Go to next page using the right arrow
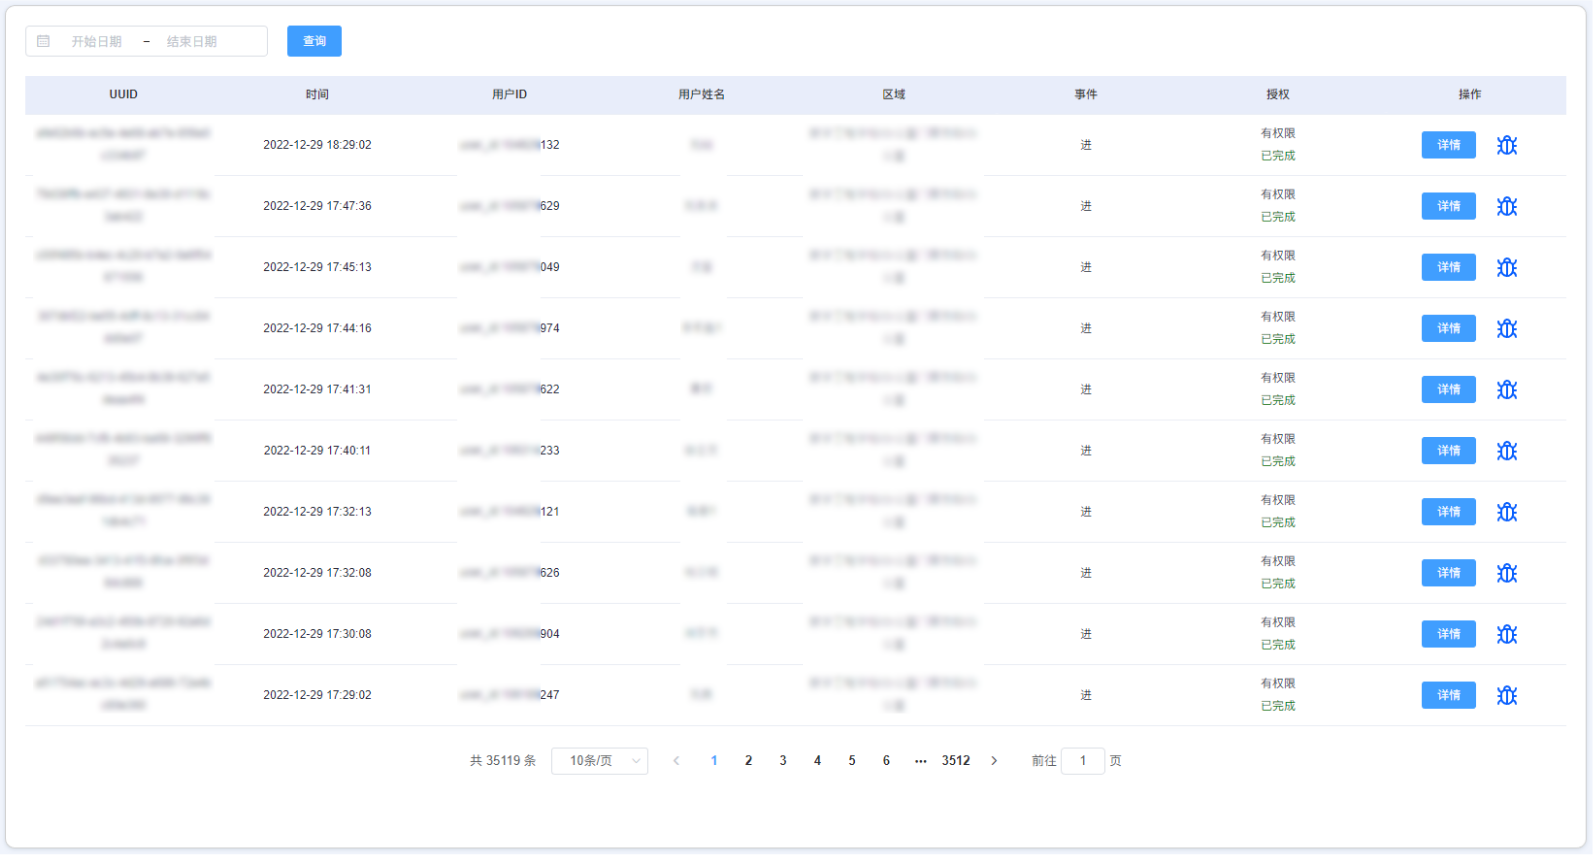 (996, 762)
